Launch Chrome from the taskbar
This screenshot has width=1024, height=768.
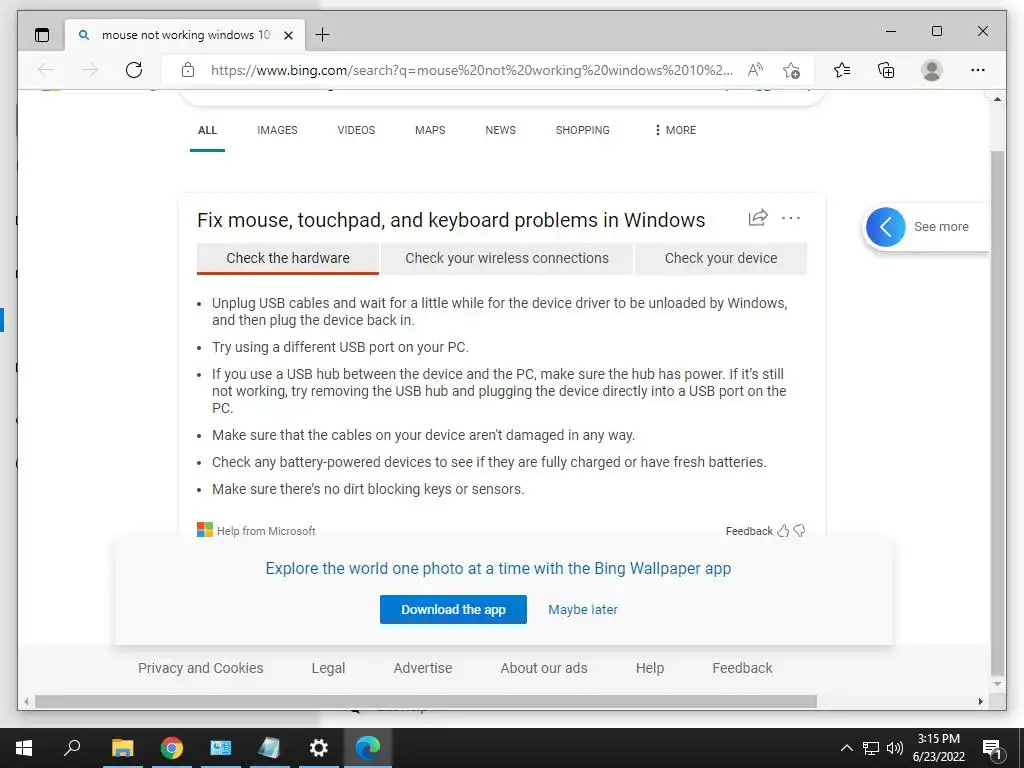[x=172, y=748]
